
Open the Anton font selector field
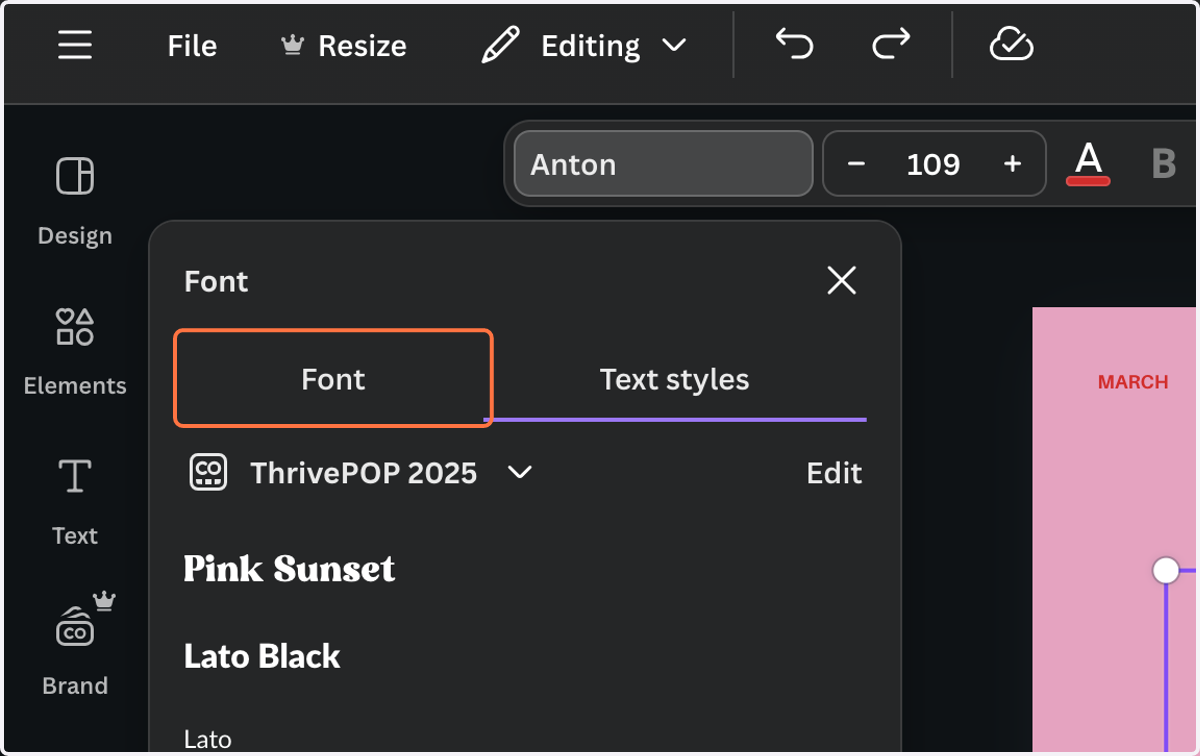(x=663, y=164)
